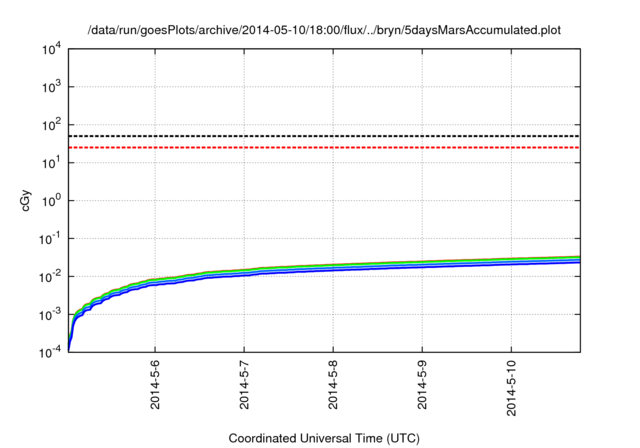Click the 10^3 y-axis label

click(x=52, y=87)
